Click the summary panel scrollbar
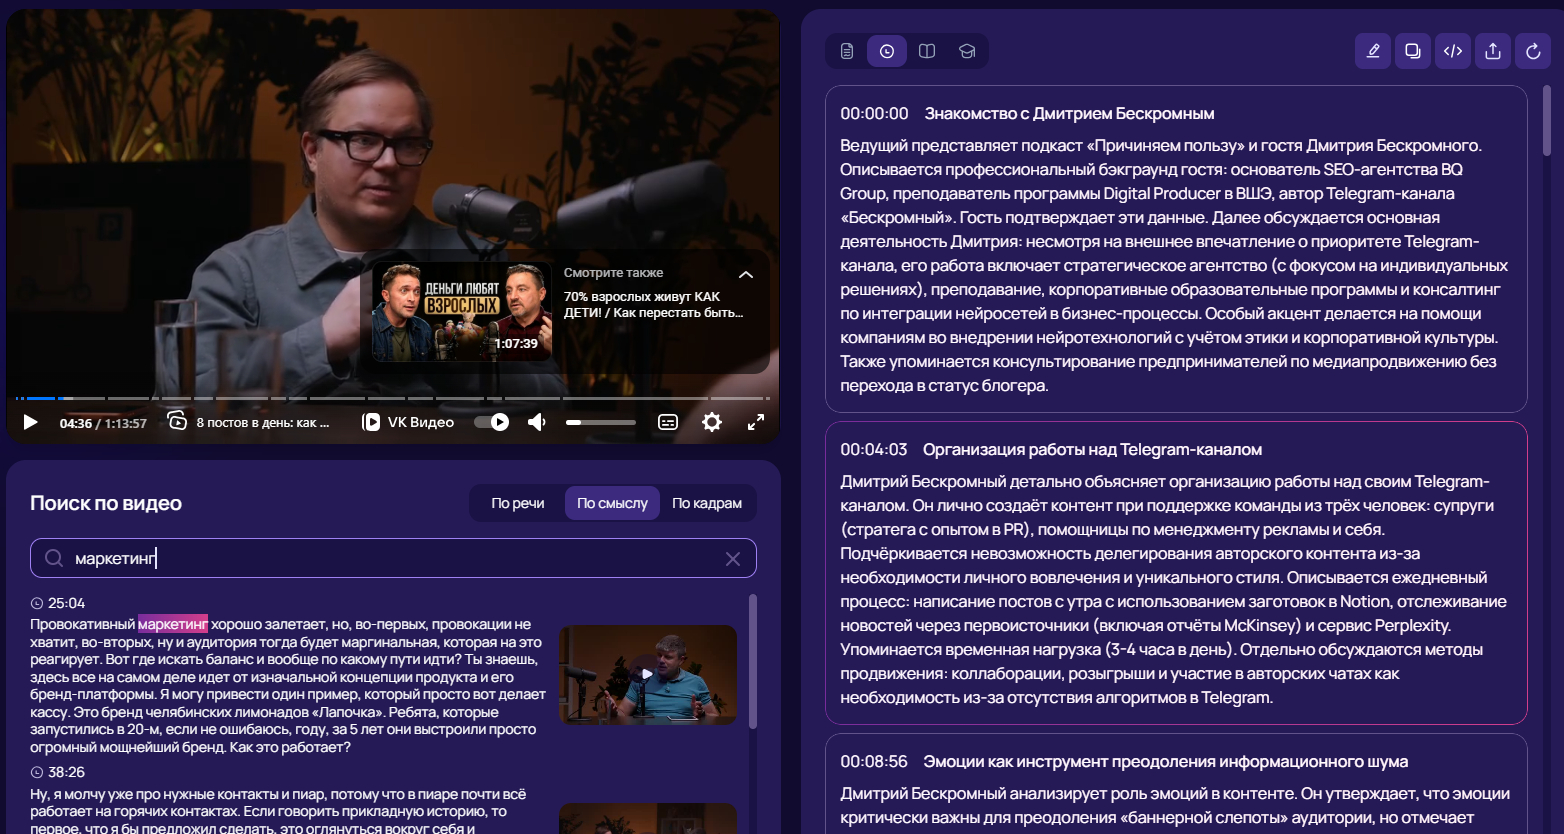This screenshot has width=1564, height=834. pos(1547,120)
